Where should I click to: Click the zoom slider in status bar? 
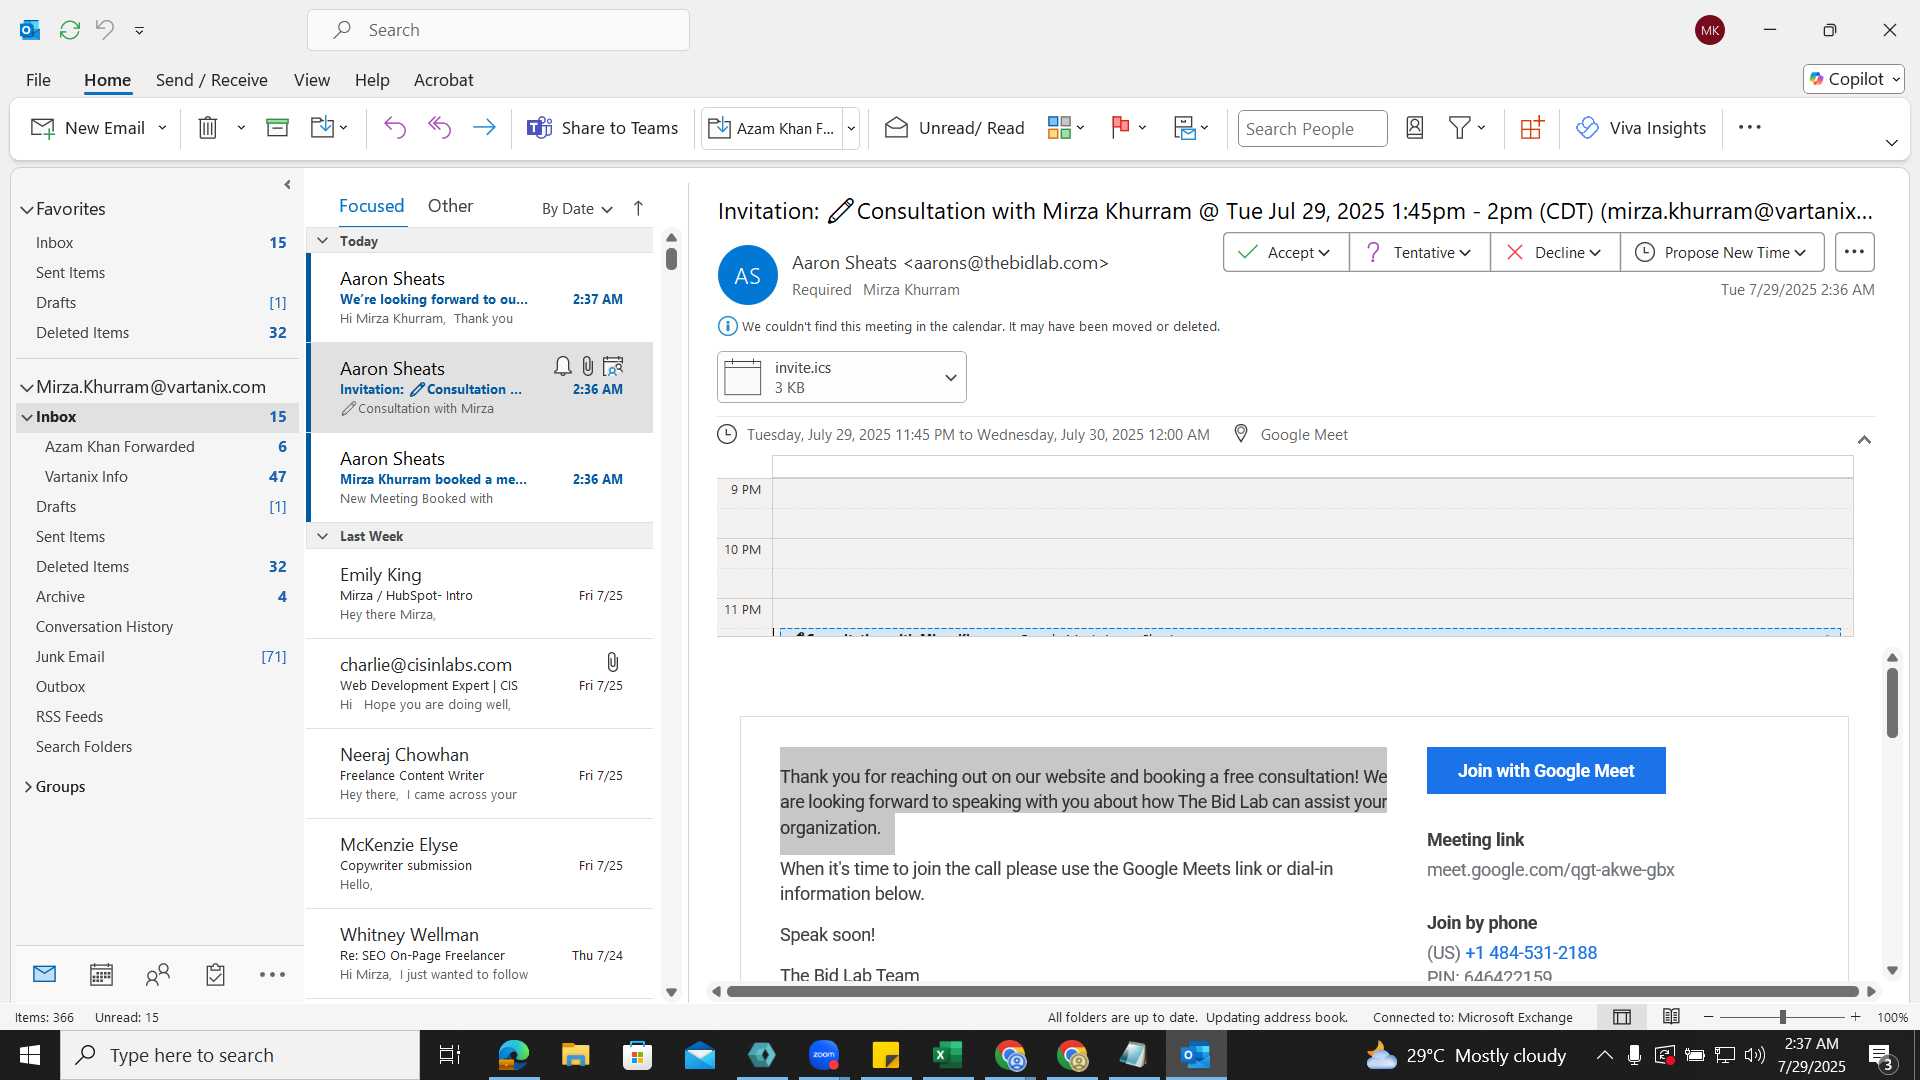tap(1782, 1017)
